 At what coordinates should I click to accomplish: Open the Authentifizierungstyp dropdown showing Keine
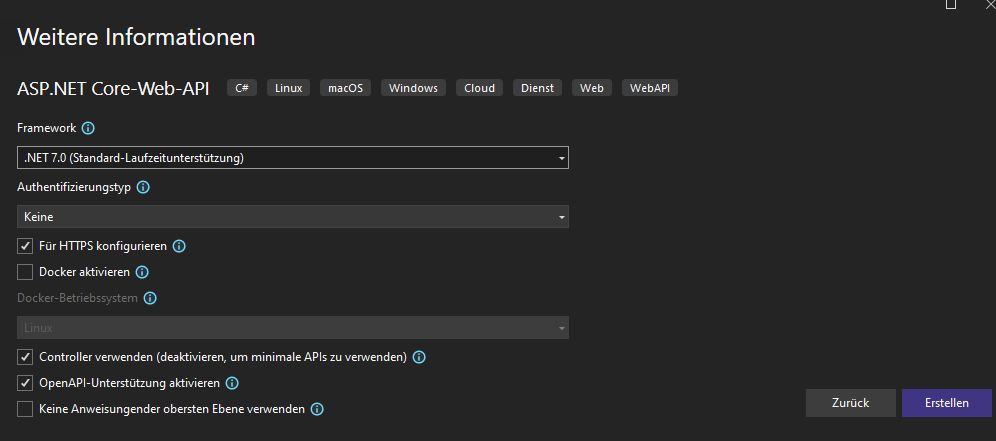[293, 217]
